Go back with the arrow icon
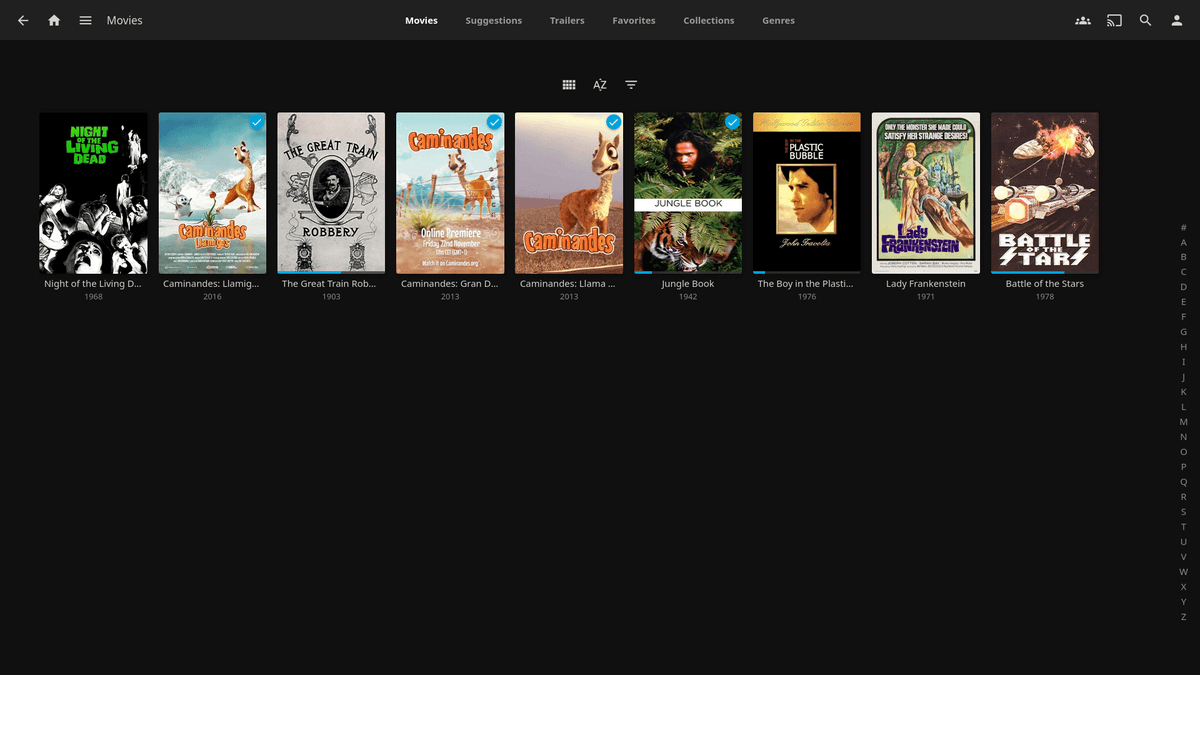 pyautogui.click(x=23, y=20)
